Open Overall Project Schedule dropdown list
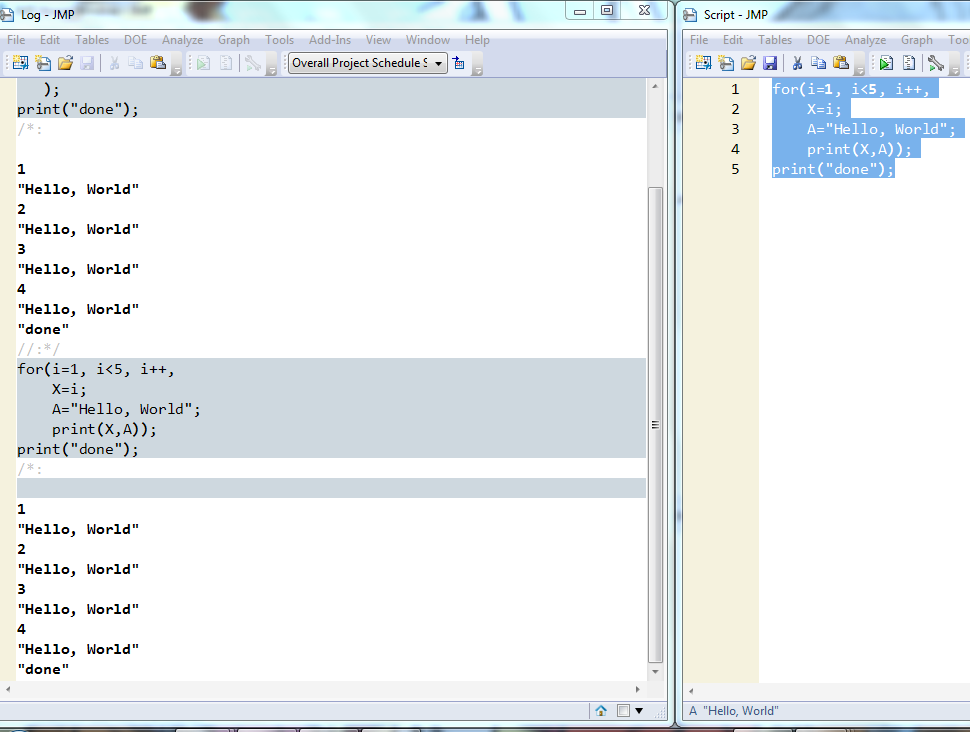970x732 pixels. pyautogui.click(x=367, y=62)
